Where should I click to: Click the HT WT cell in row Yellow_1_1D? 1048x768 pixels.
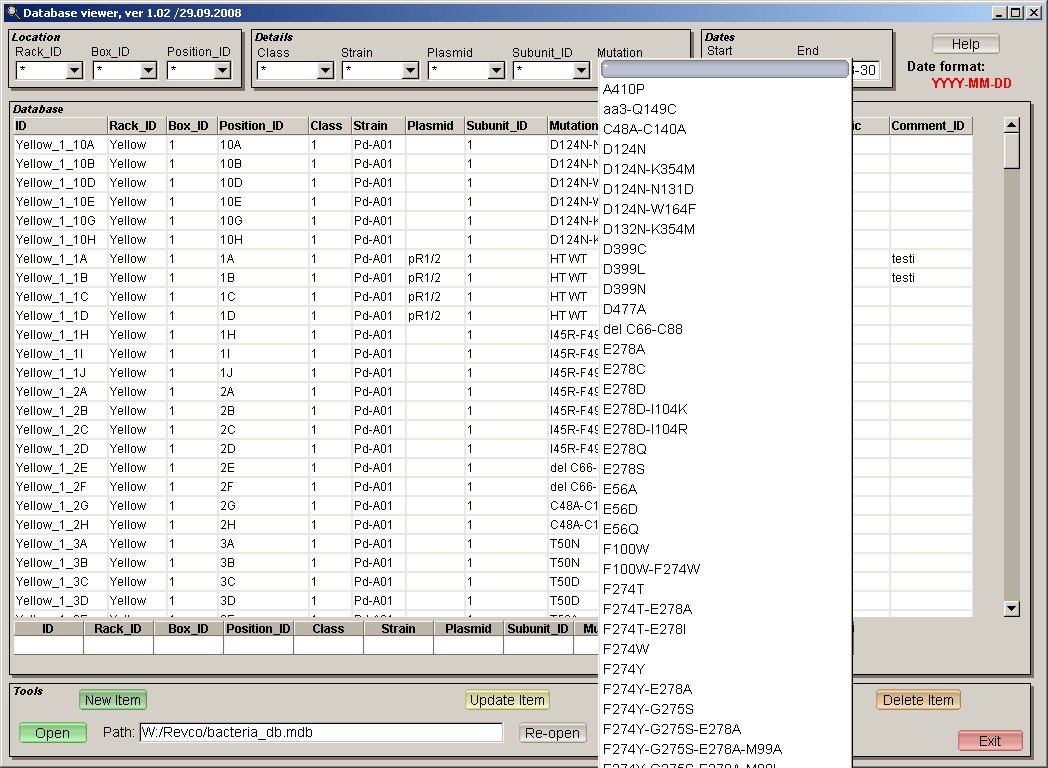point(573,316)
